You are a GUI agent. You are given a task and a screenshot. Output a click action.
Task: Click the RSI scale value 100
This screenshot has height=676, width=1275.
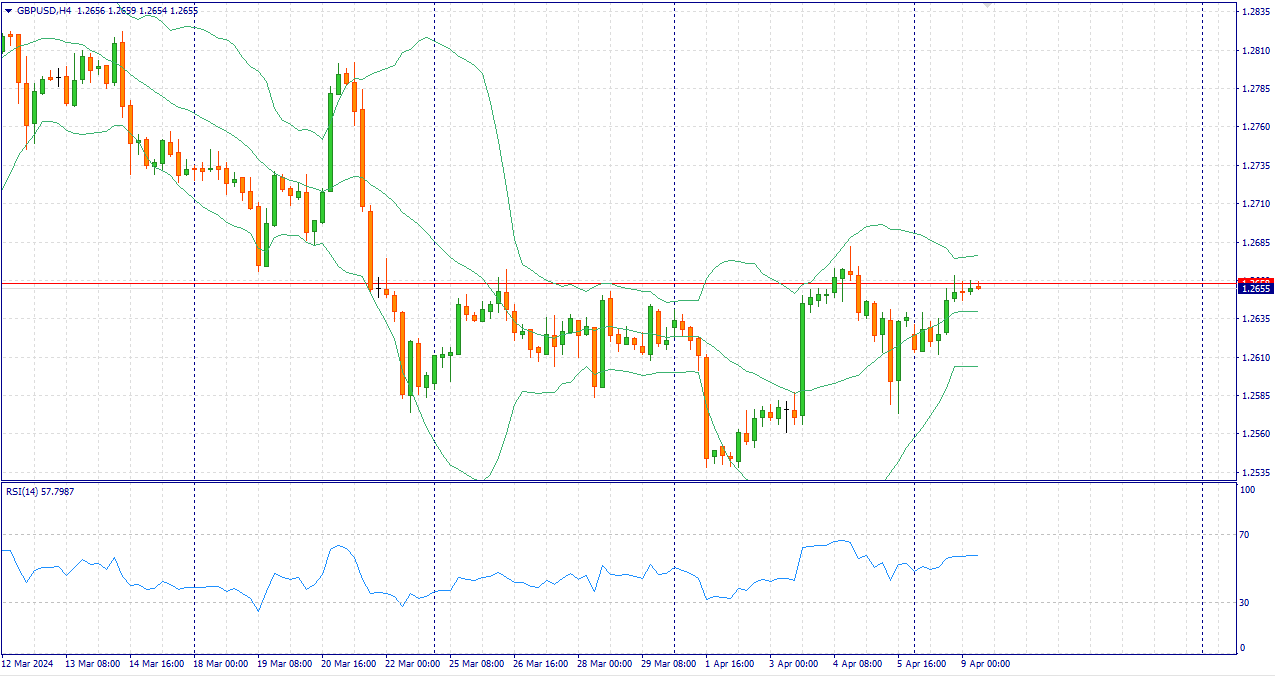tap(1247, 490)
